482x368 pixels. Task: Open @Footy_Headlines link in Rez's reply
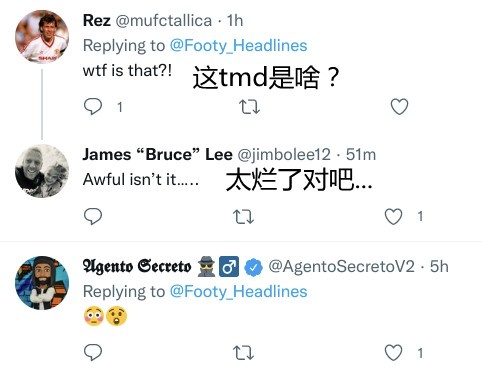tap(238, 46)
